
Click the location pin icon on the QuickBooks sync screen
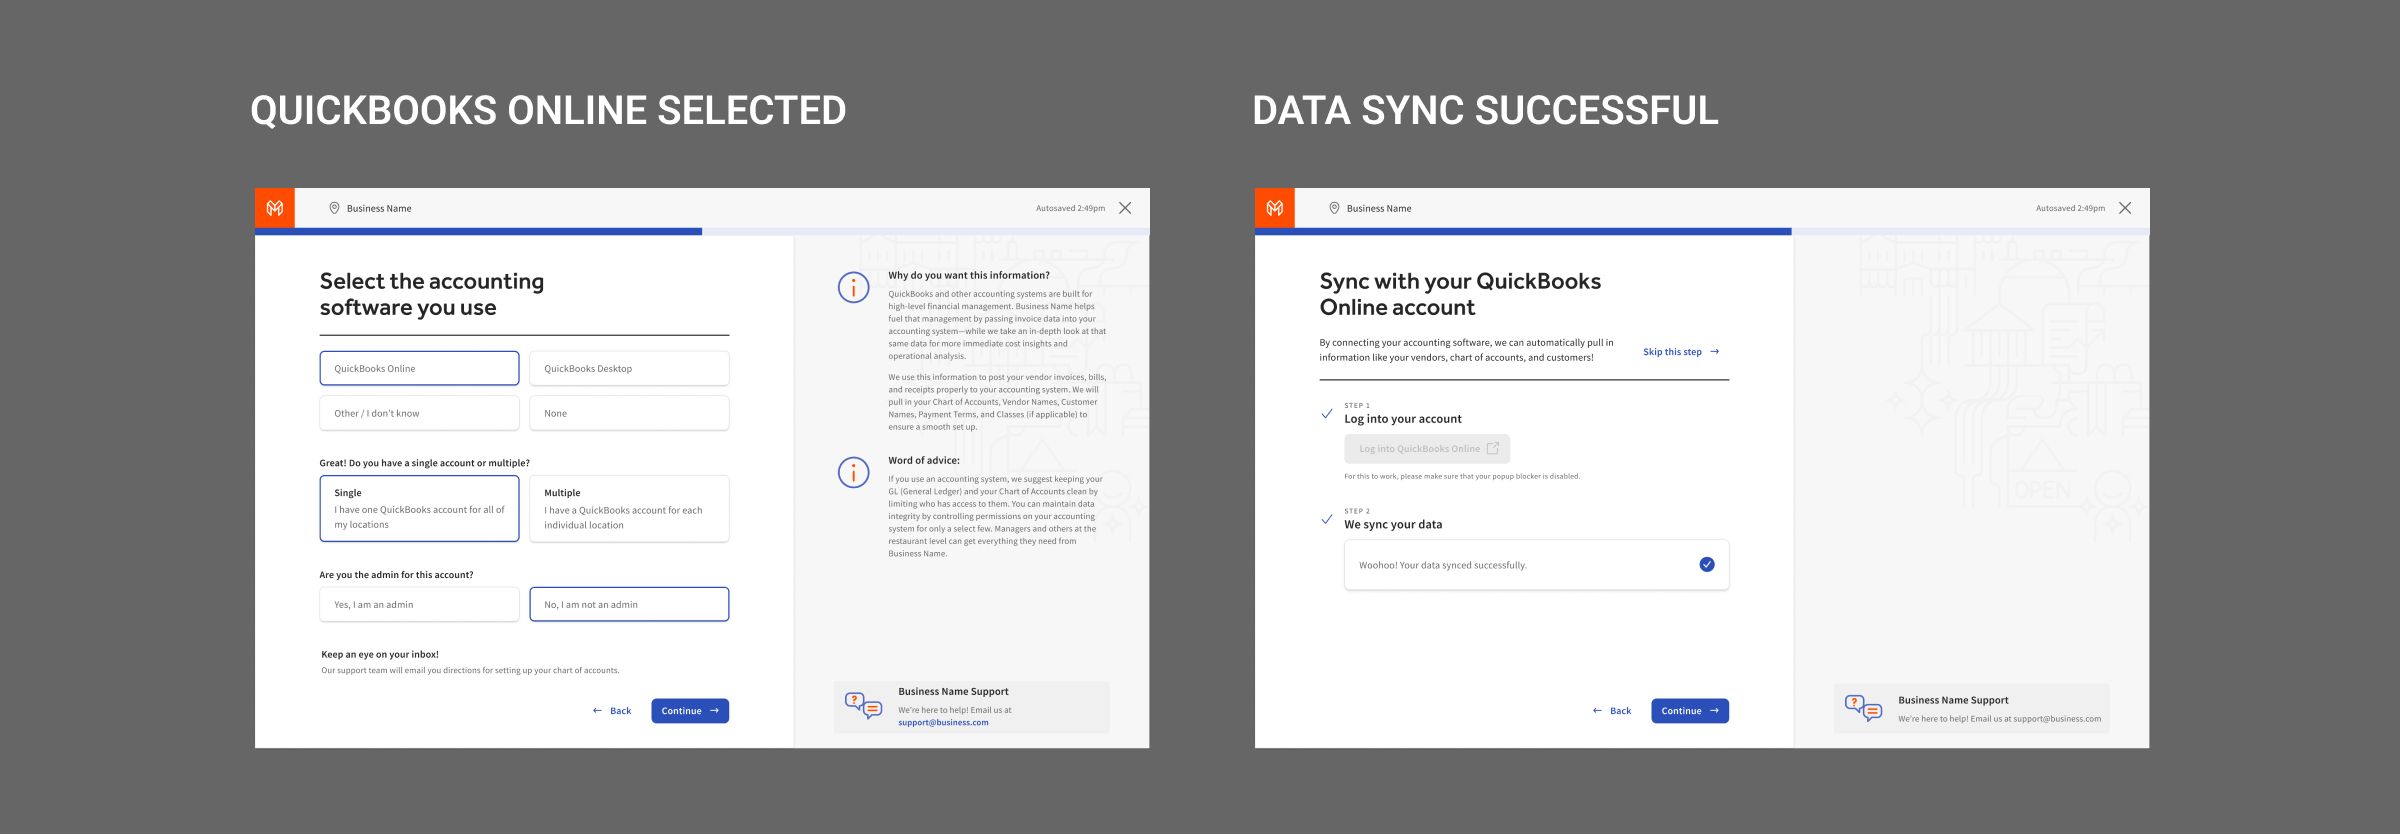coord(1334,208)
